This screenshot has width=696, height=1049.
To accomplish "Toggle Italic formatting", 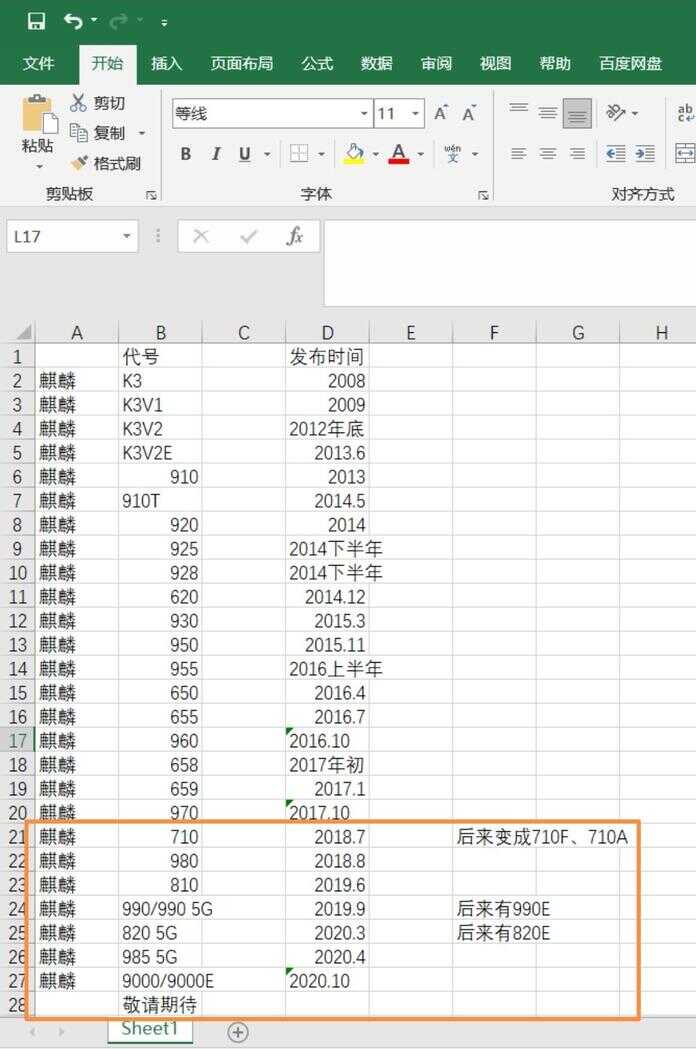I will (x=215, y=154).
